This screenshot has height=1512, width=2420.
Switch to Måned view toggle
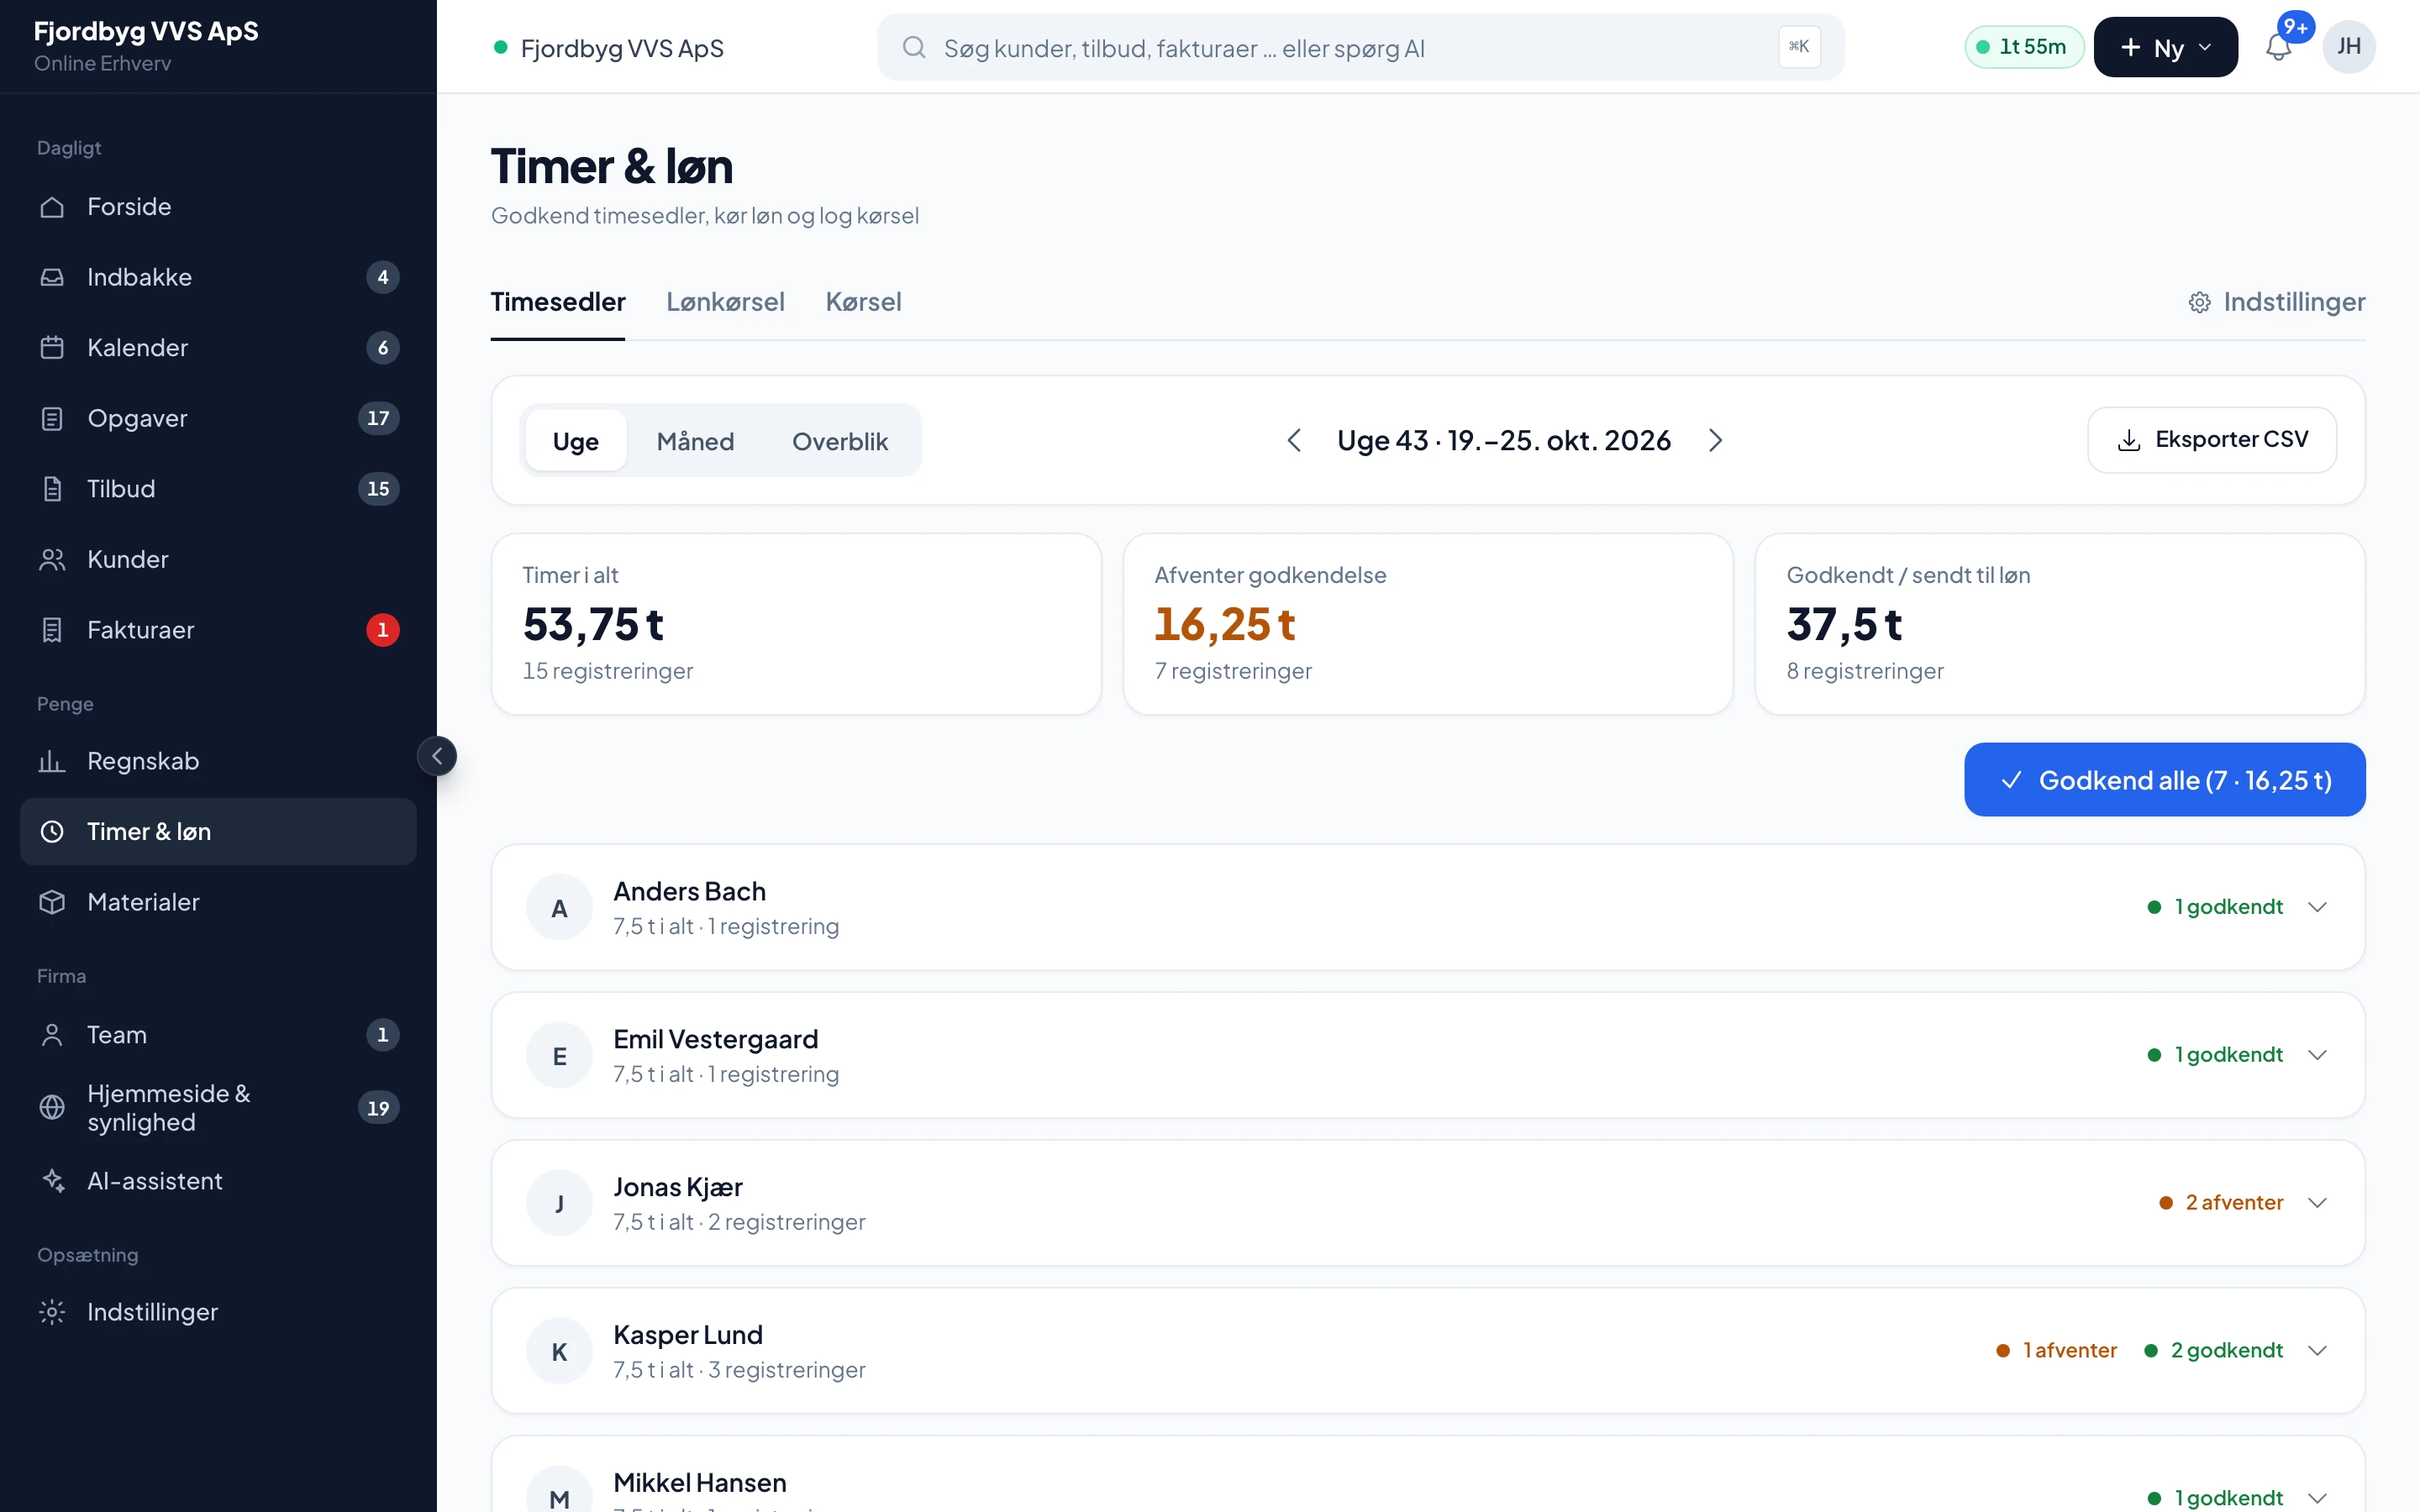coord(695,441)
